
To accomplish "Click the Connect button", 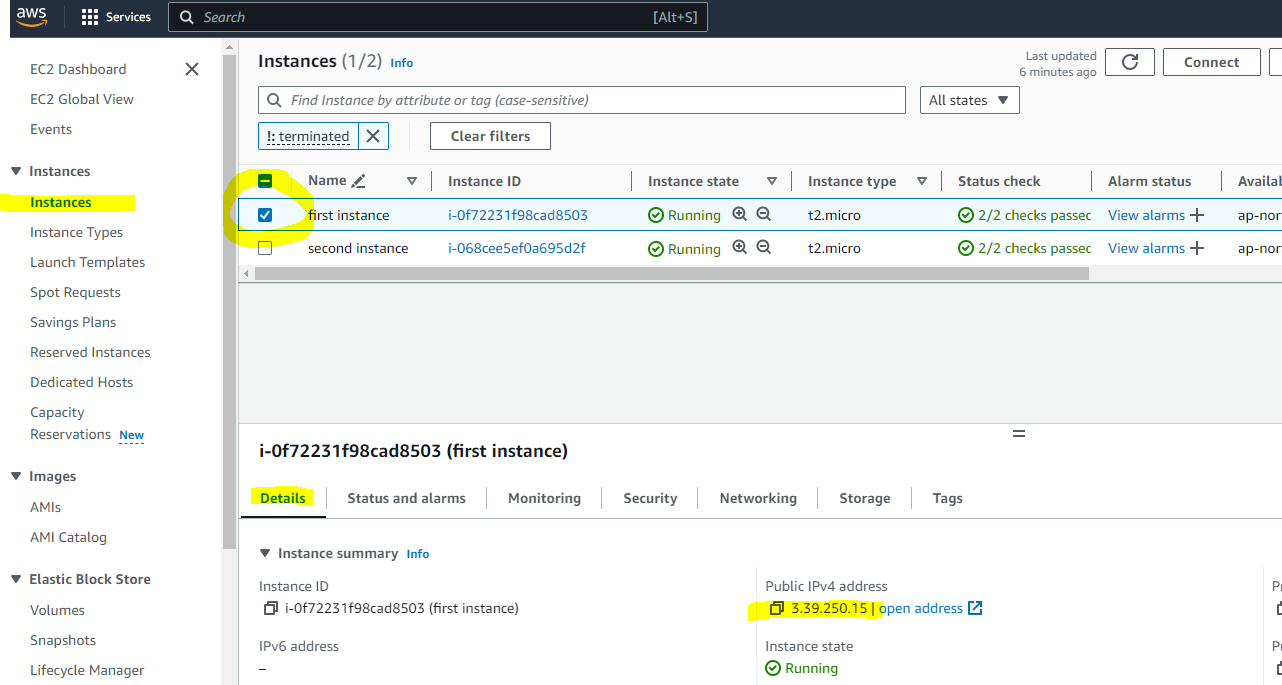I will pyautogui.click(x=1212, y=62).
